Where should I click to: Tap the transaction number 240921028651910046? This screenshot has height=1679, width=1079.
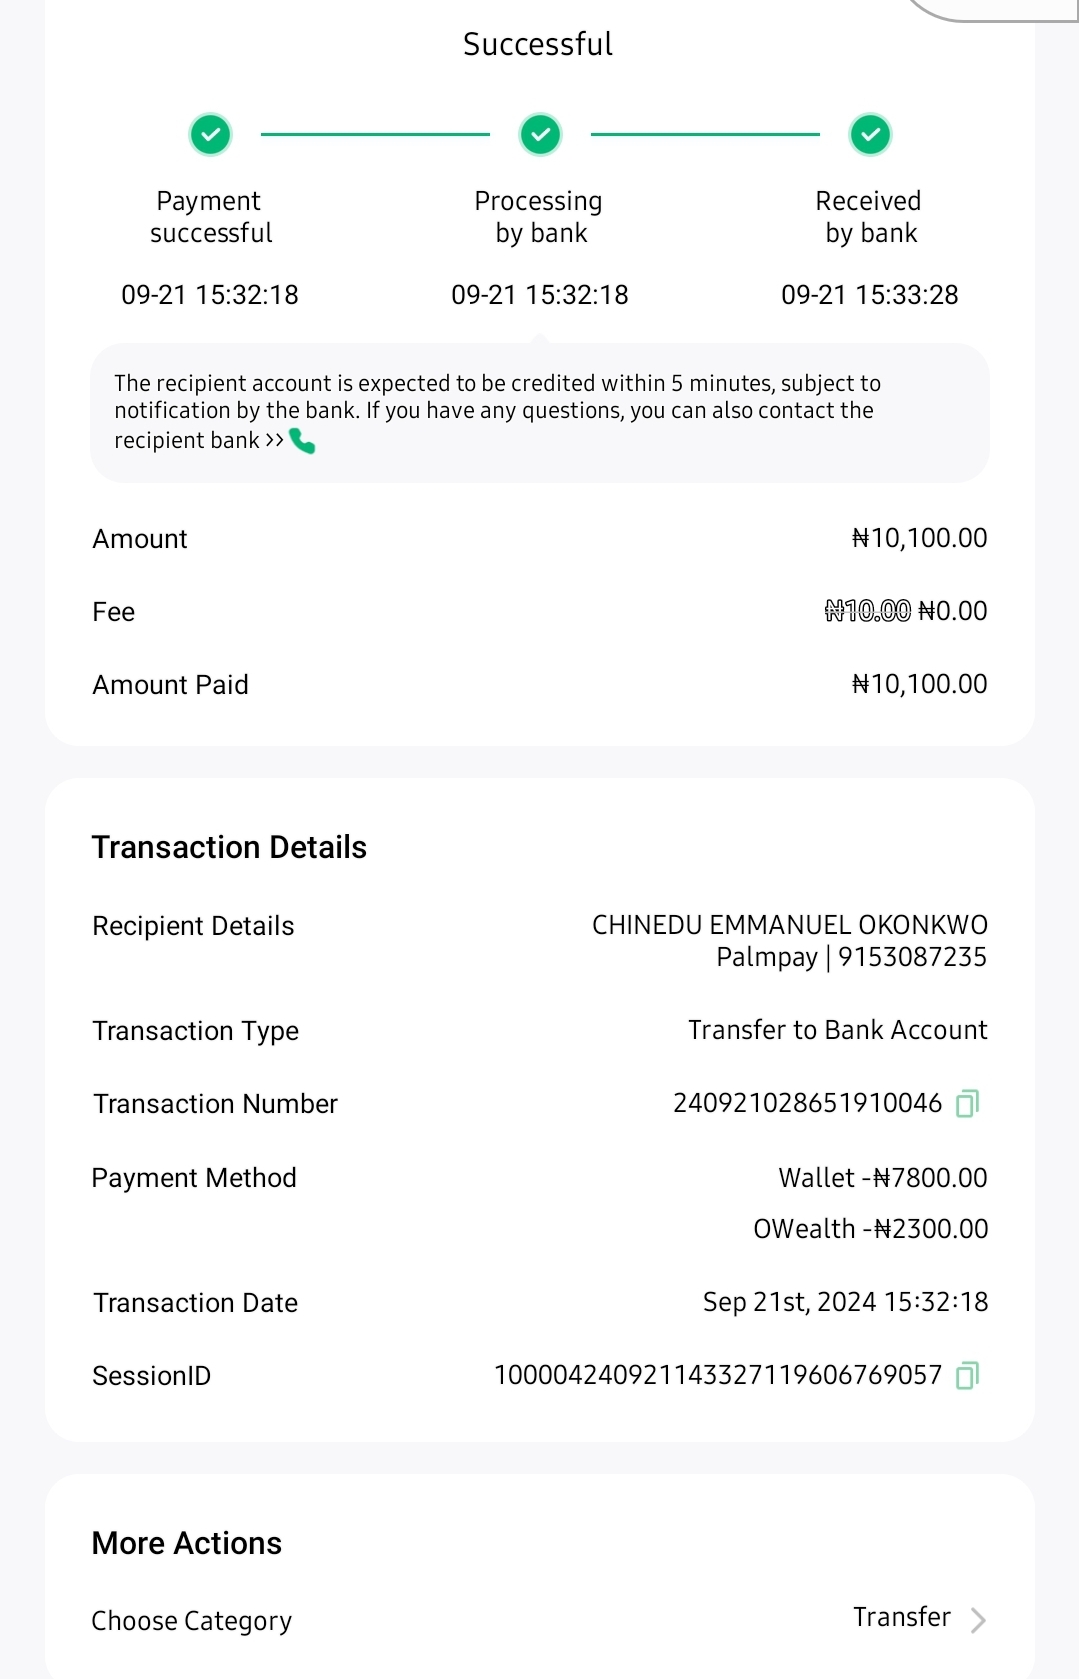(807, 1103)
